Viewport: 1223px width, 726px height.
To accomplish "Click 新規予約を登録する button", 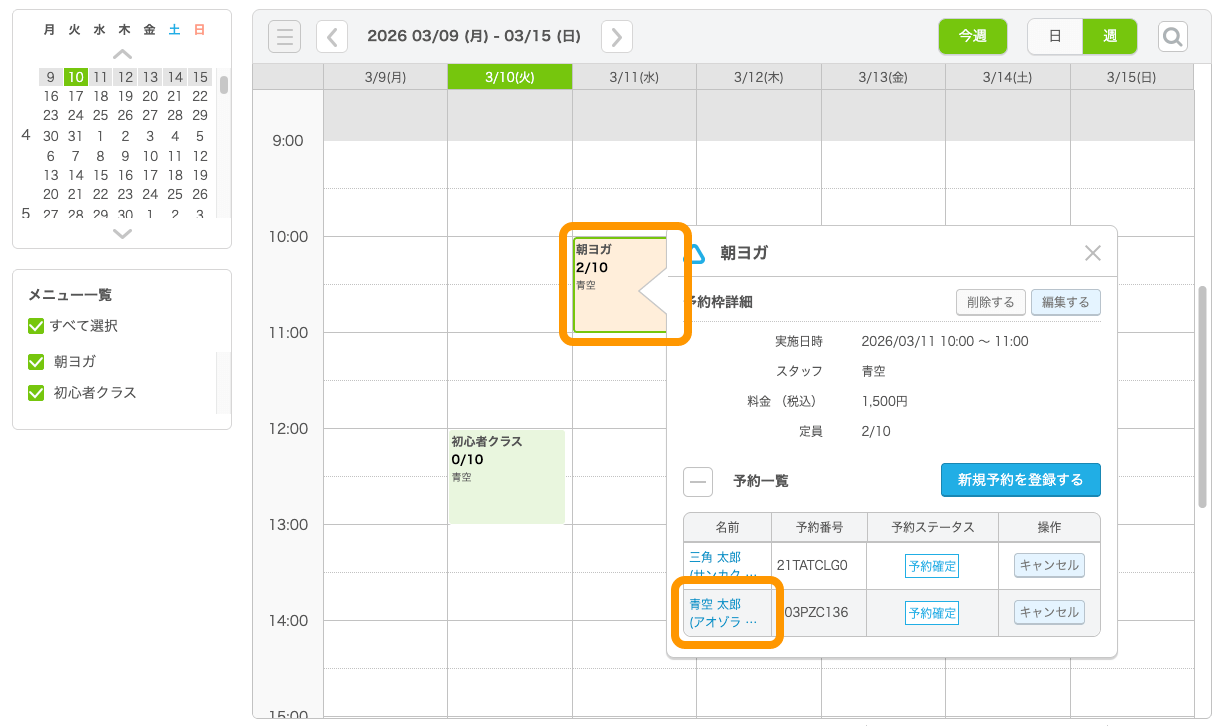I will point(1020,480).
